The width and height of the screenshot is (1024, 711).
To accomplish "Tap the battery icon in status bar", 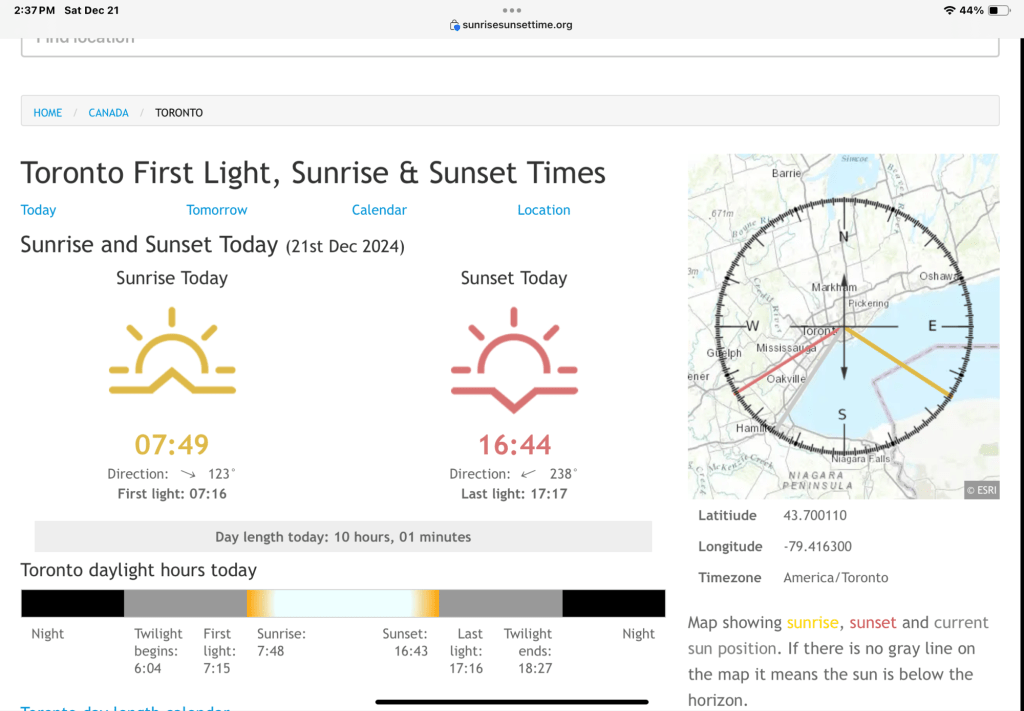I will point(999,10).
